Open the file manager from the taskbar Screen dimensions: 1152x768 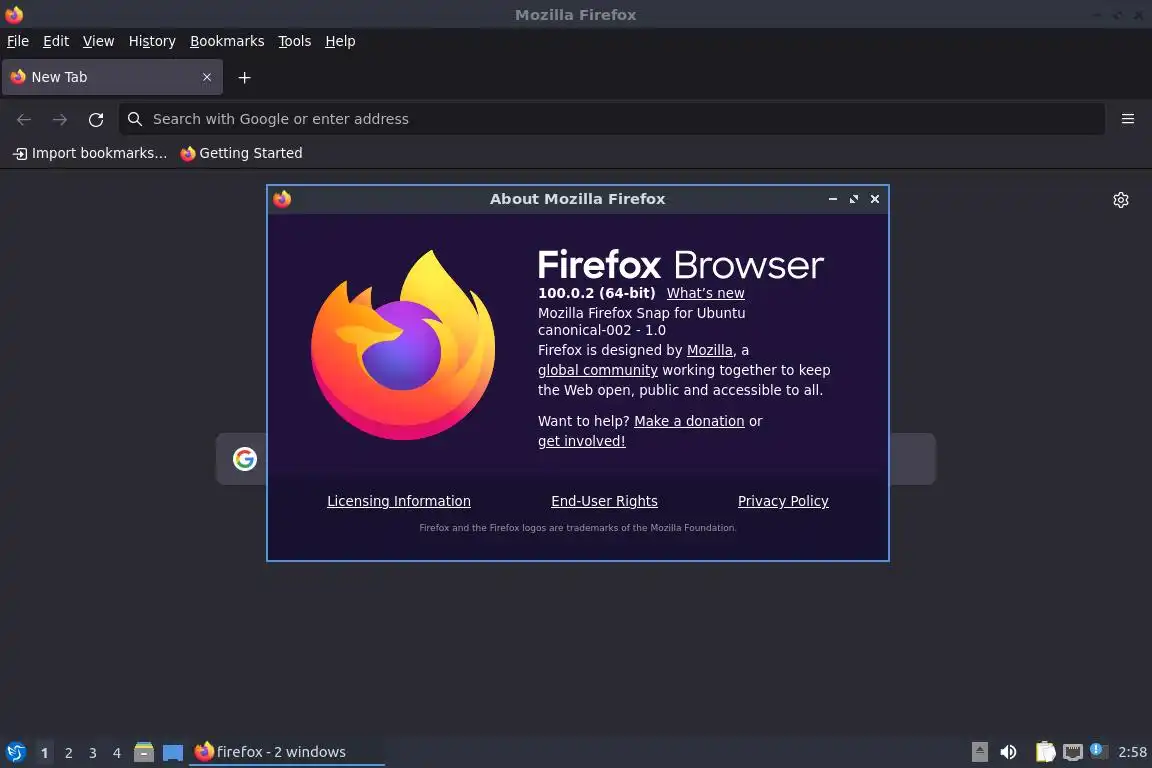[x=144, y=753]
